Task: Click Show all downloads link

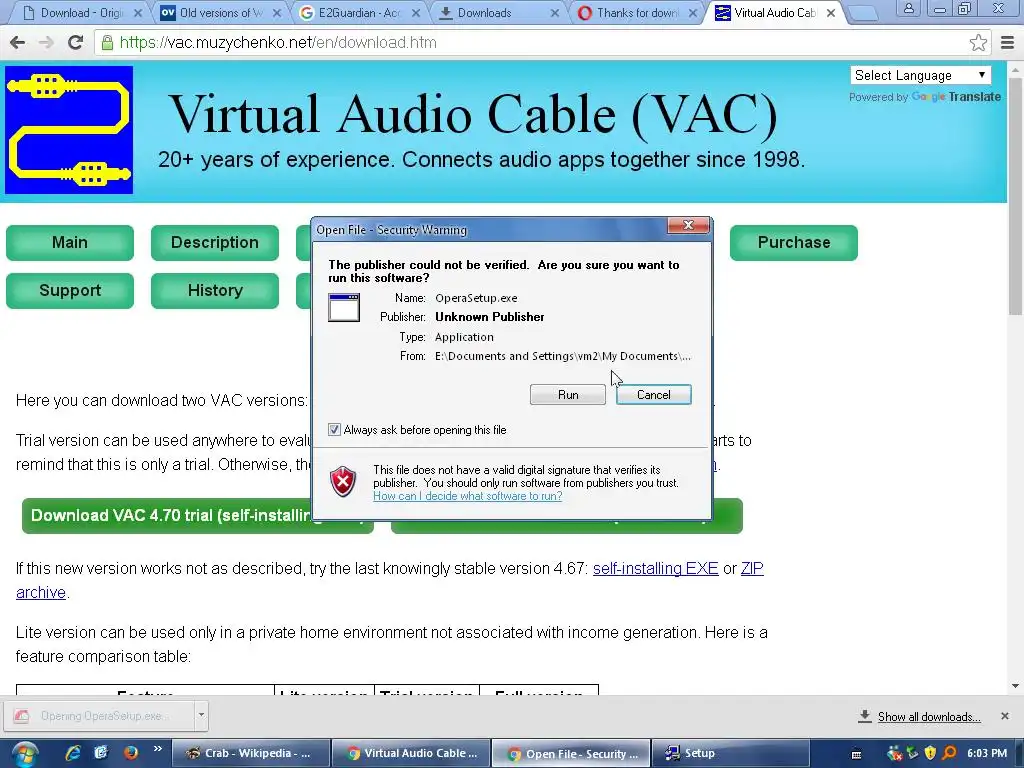Action: [929, 716]
